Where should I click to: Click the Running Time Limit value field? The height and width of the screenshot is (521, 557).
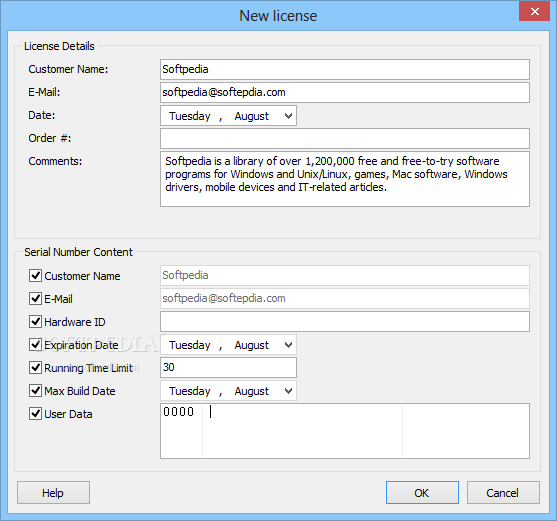click(228, 367)
